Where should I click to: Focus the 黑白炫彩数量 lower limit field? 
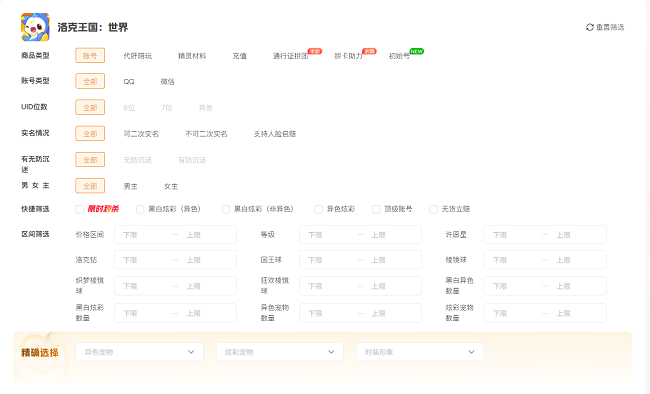(x=143, y=313)
